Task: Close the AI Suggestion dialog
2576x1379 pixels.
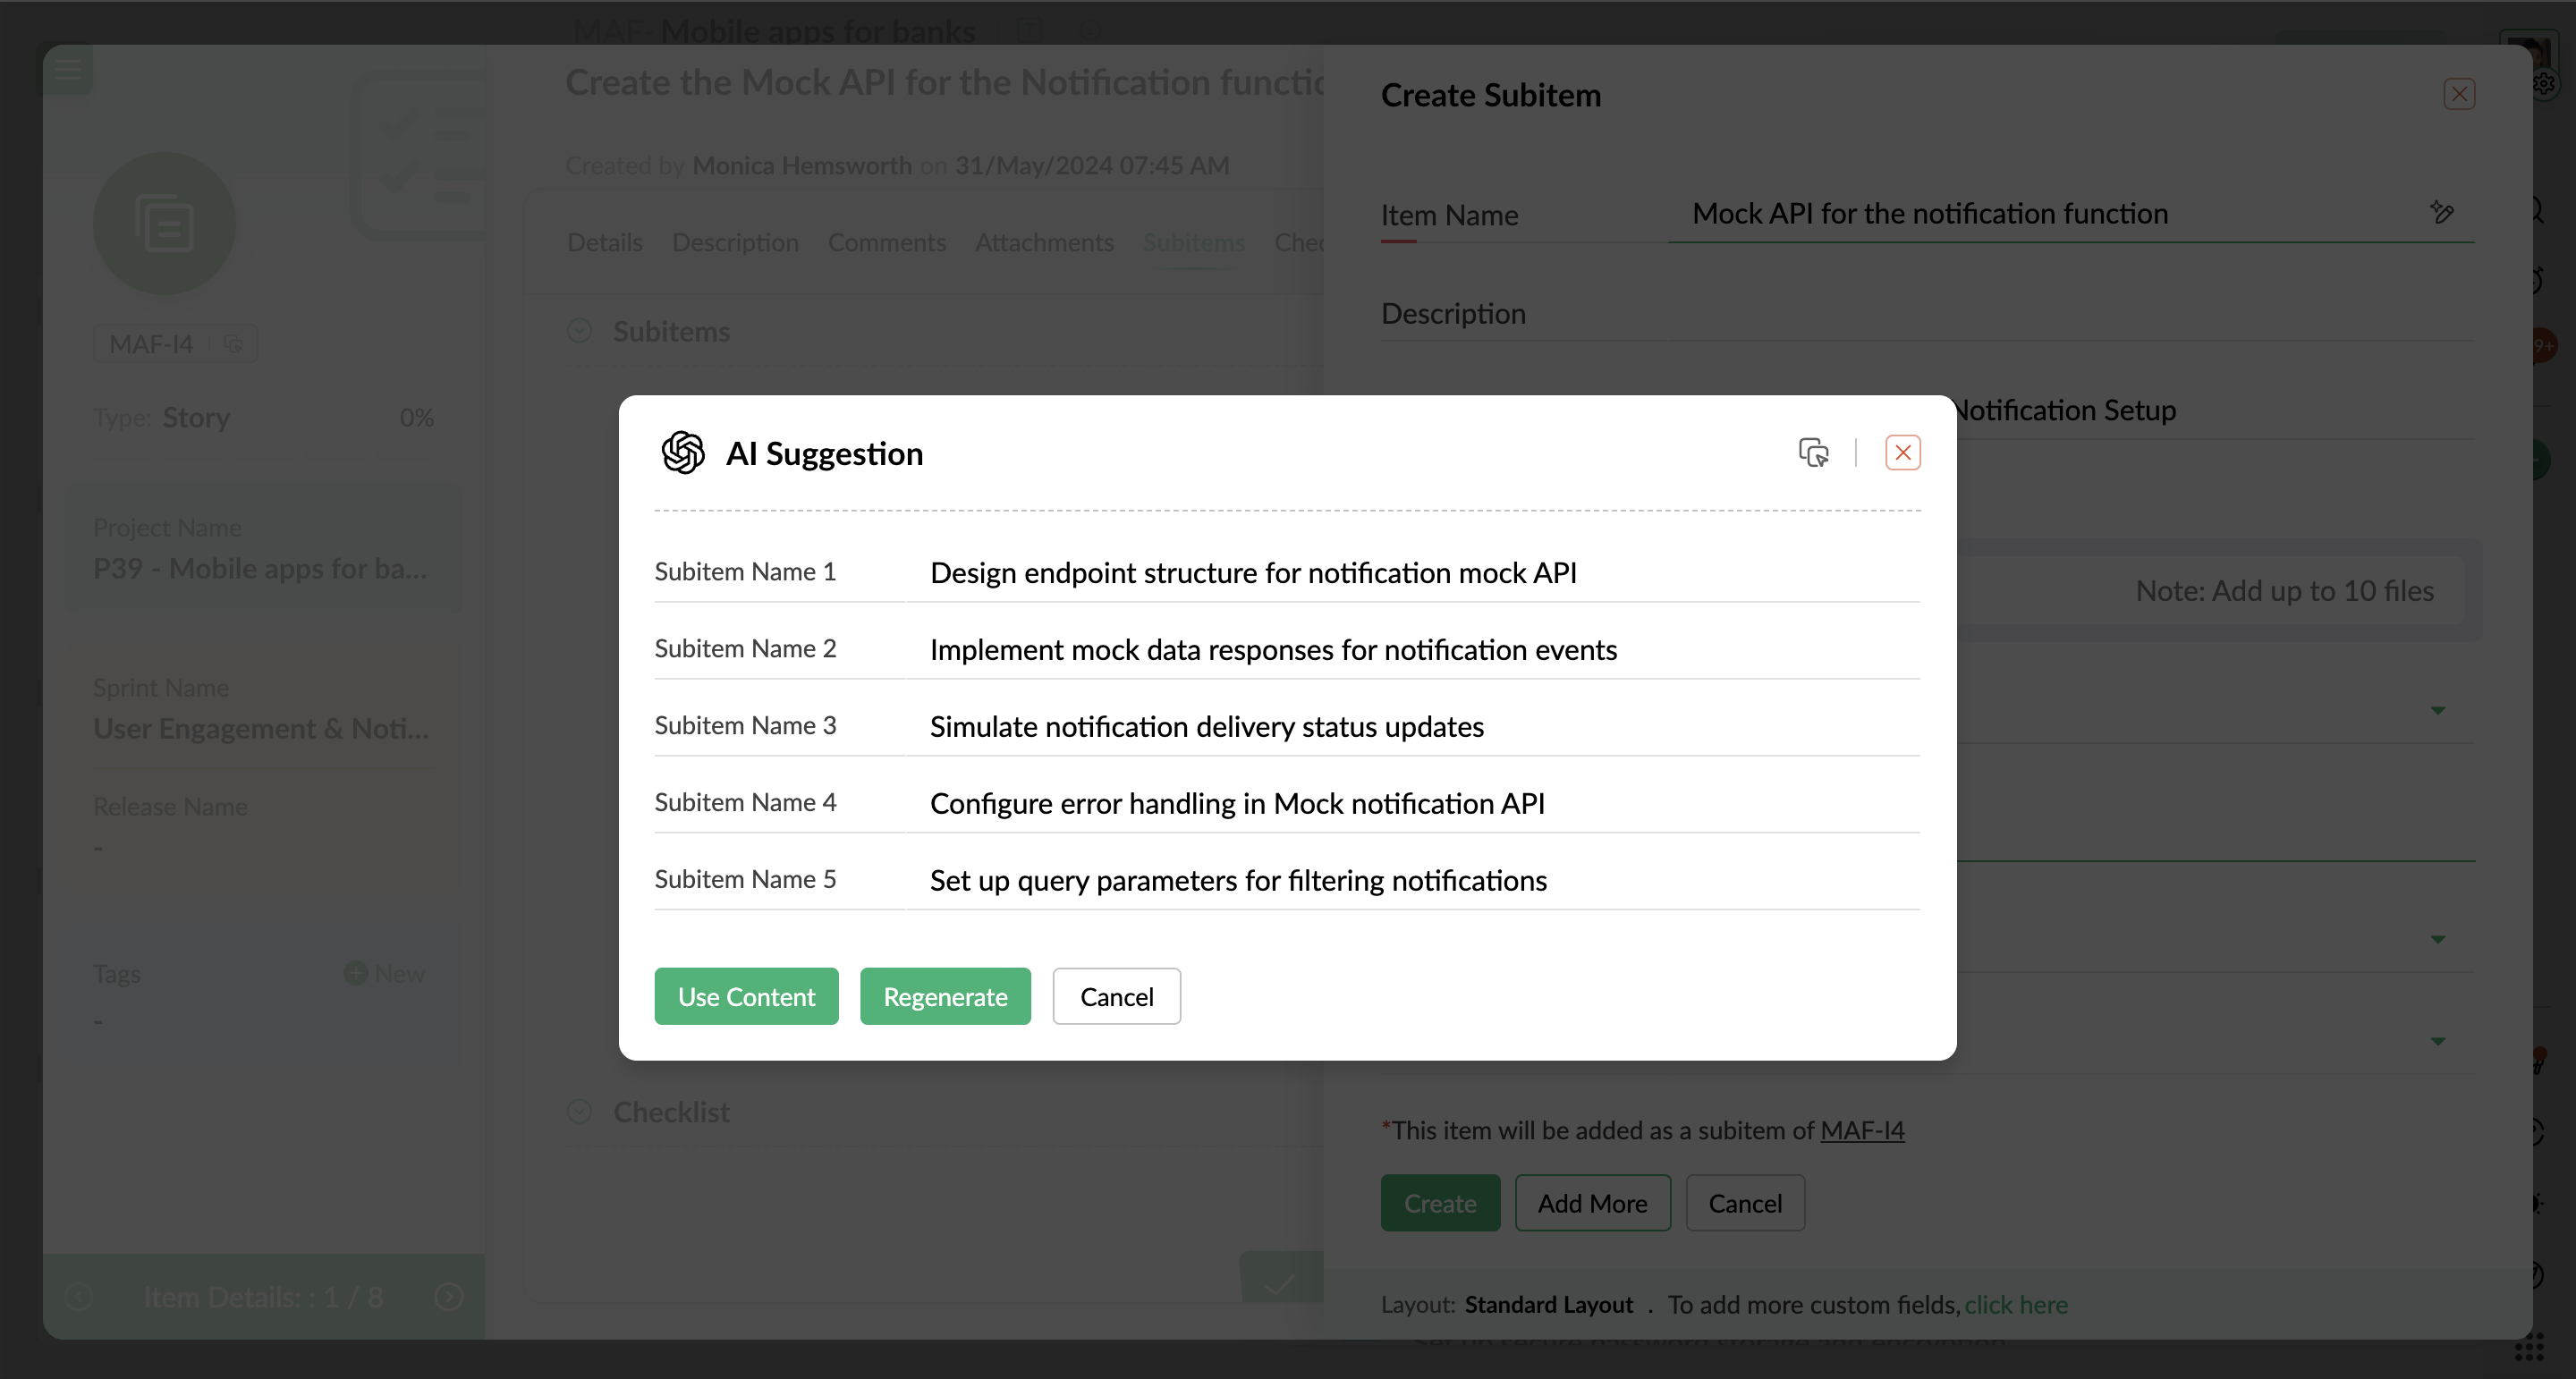Action: (1902, 453)
